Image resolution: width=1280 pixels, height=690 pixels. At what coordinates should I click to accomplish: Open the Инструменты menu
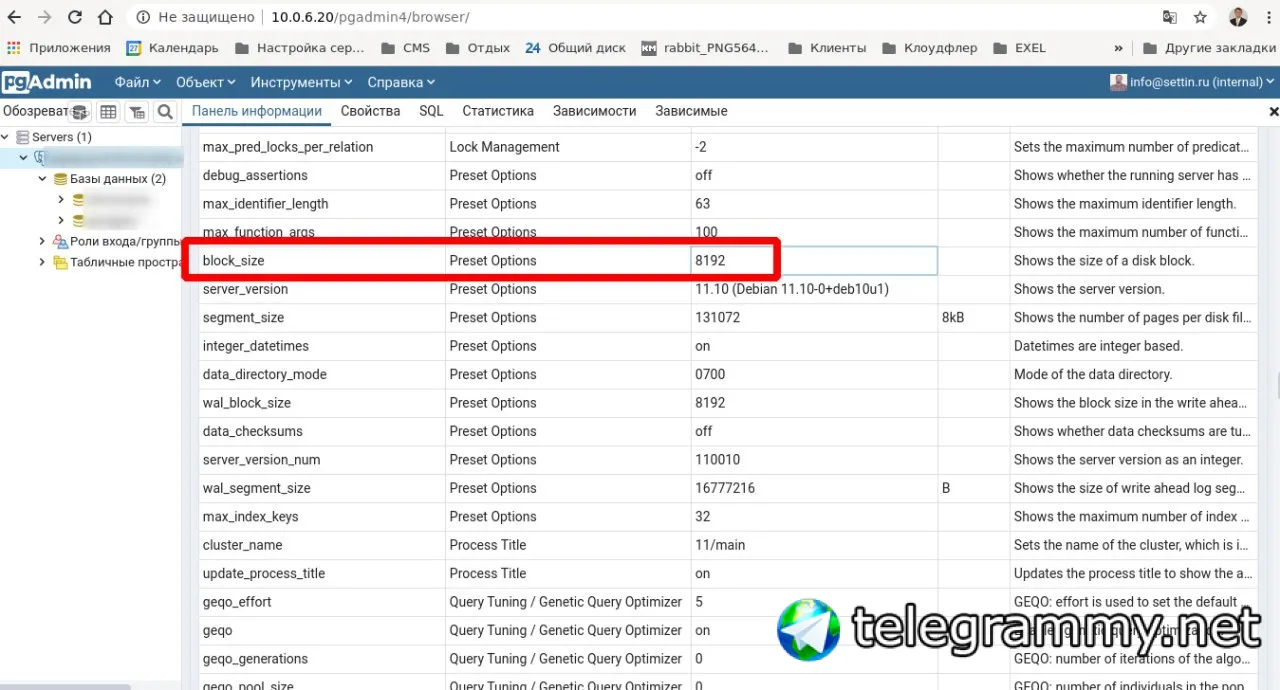(301, 82)
